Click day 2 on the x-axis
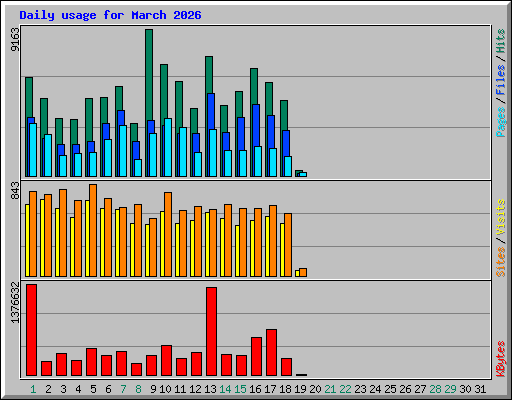This screenshot has width=512, height=400. click(48, 389)
